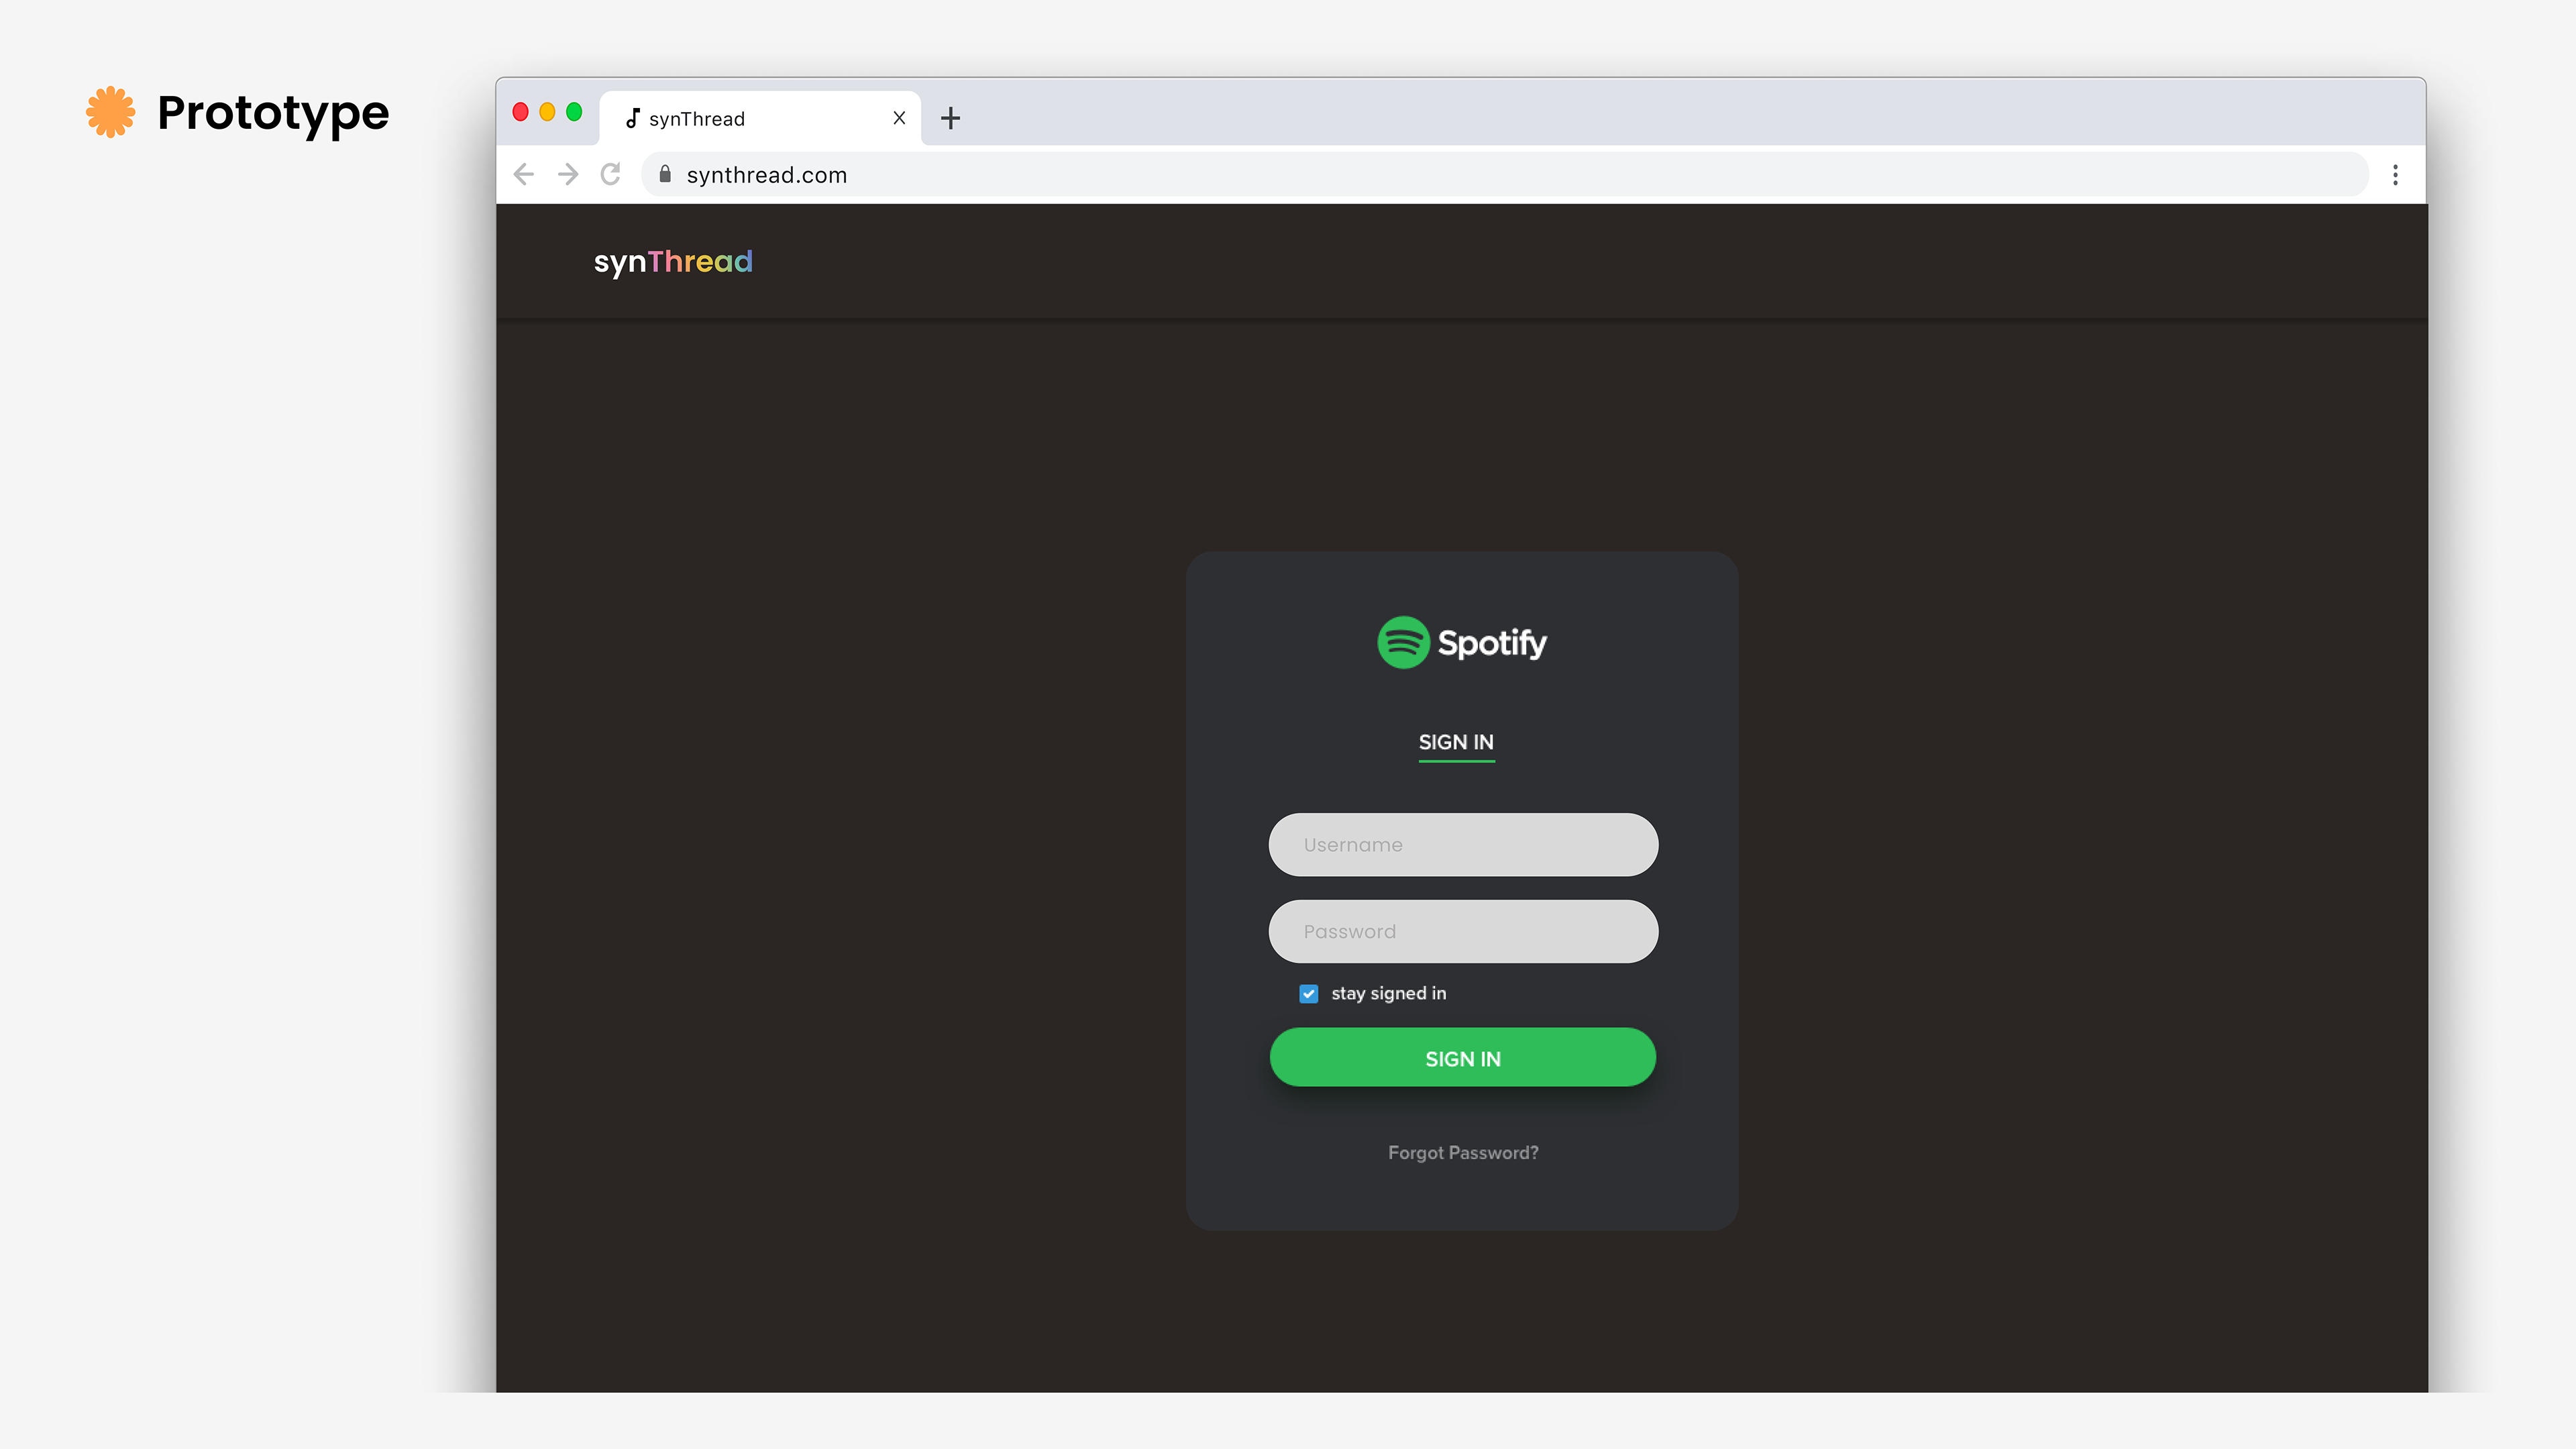Reload the page with refresh icon
Viewport: 2576px width, 1449px height.
[611, 175]
